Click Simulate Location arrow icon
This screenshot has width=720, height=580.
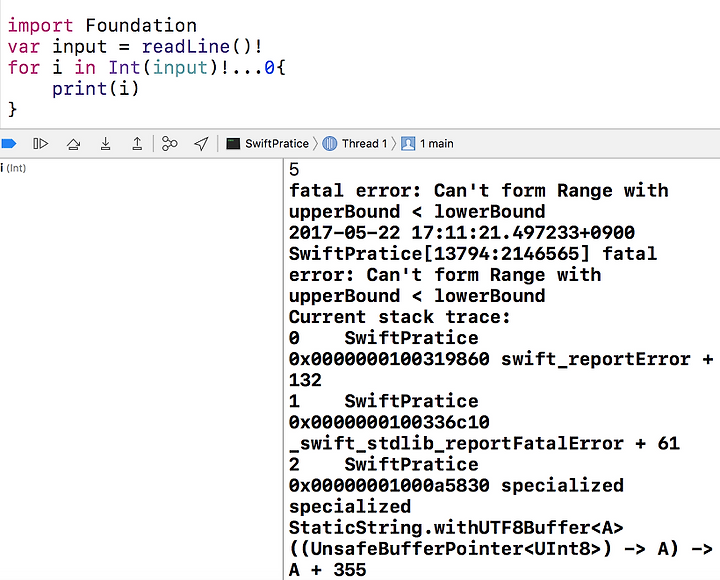[201, 144]
